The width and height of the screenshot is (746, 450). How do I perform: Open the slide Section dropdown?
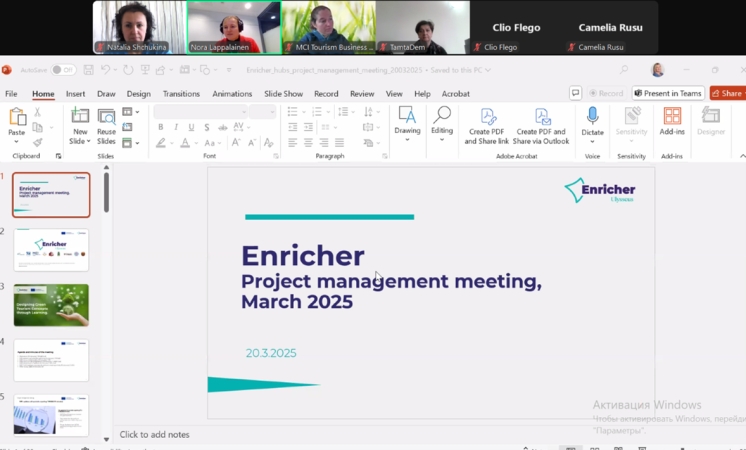(130, 142)
